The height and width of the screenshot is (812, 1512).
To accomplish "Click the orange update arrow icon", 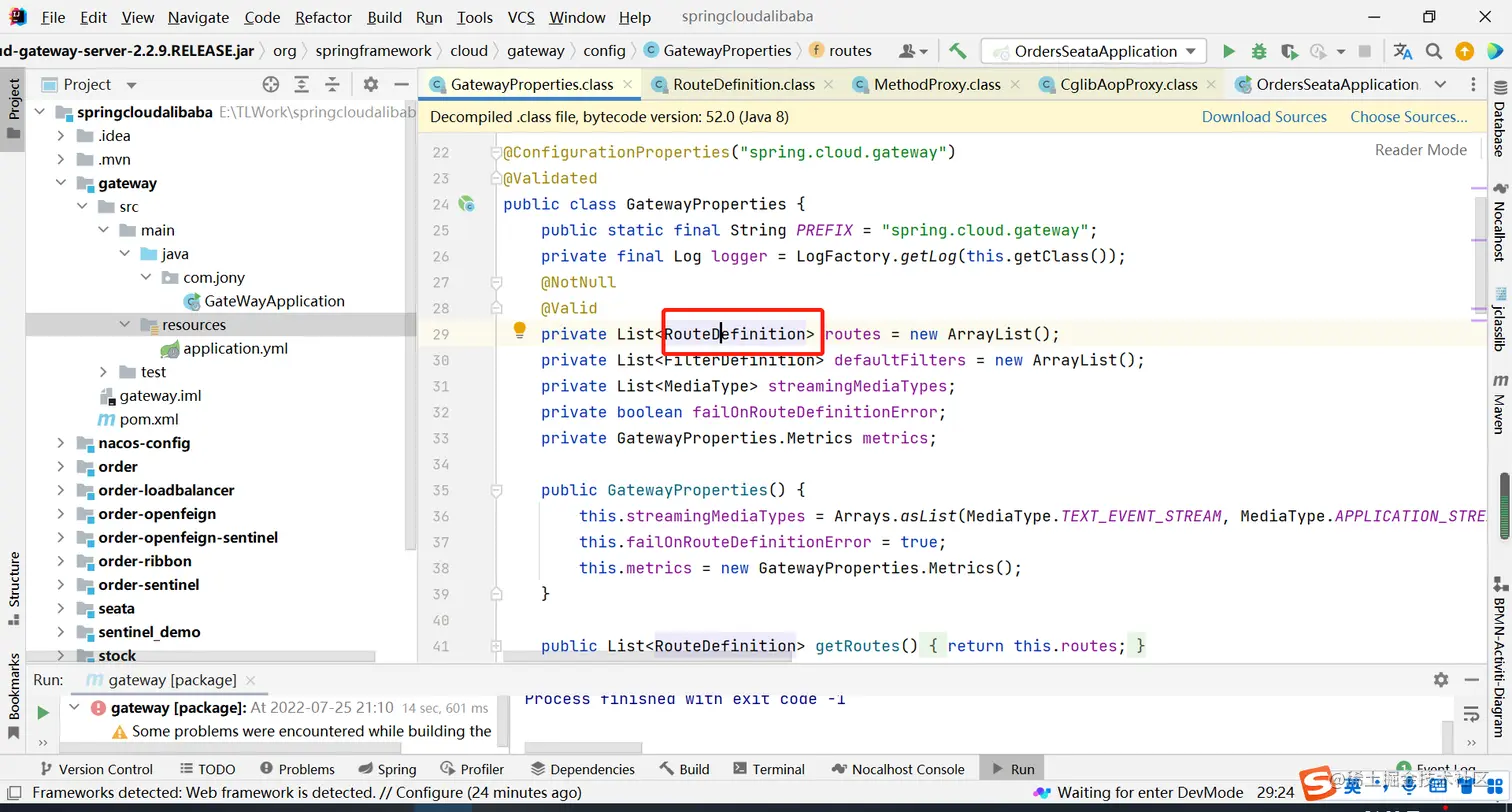I will 1464,51.
